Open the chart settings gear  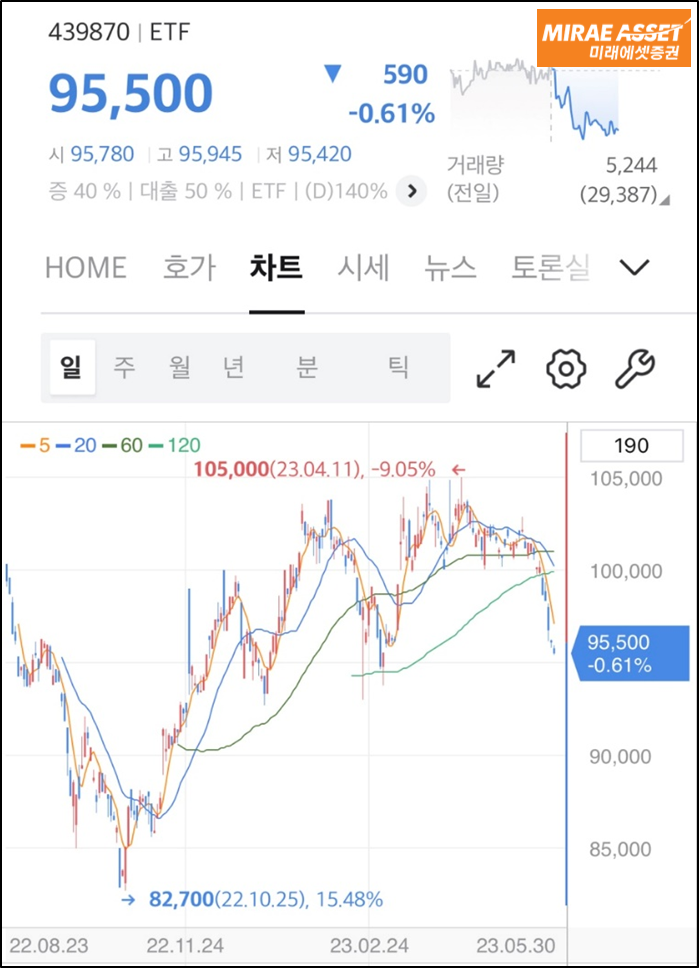[565, 367]
